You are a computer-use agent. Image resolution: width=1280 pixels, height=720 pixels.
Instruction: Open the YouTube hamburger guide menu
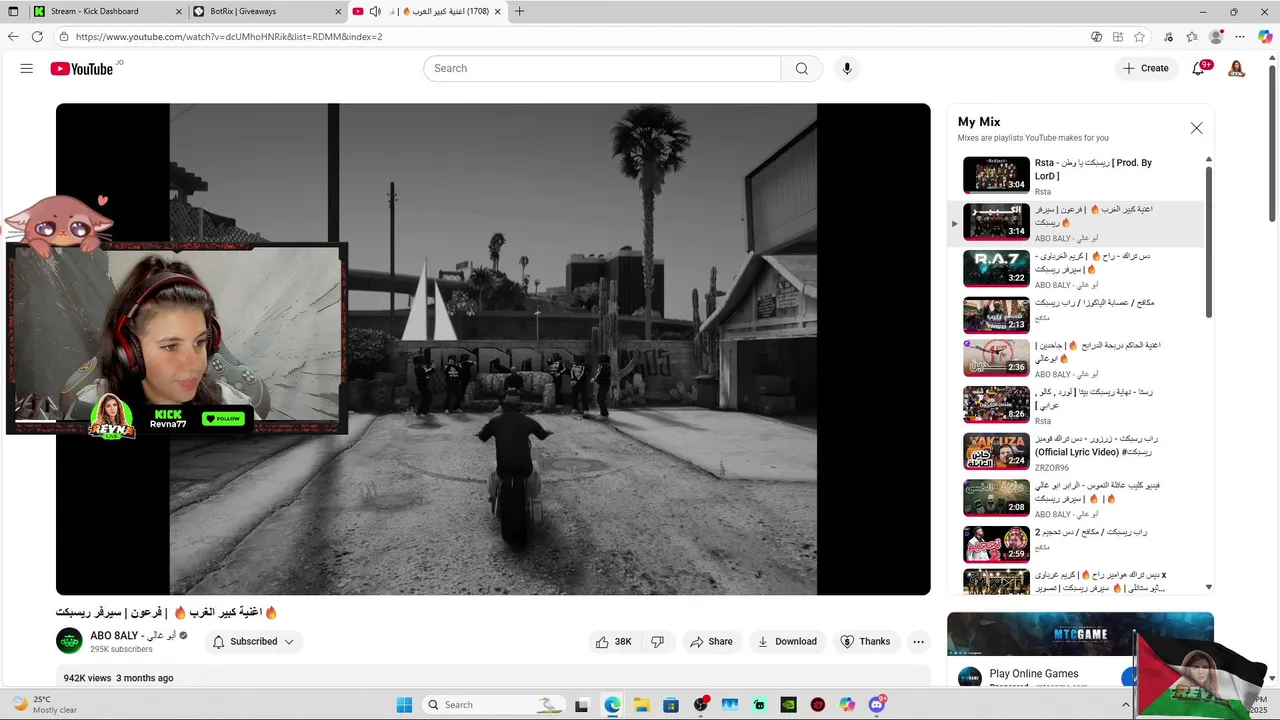(x=27, y=68)
